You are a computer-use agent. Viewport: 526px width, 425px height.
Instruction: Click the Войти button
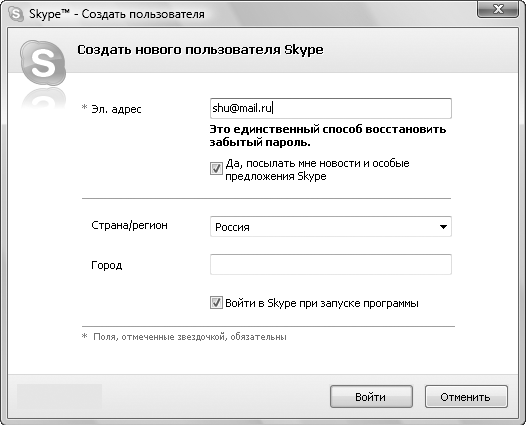coord(371,397)
